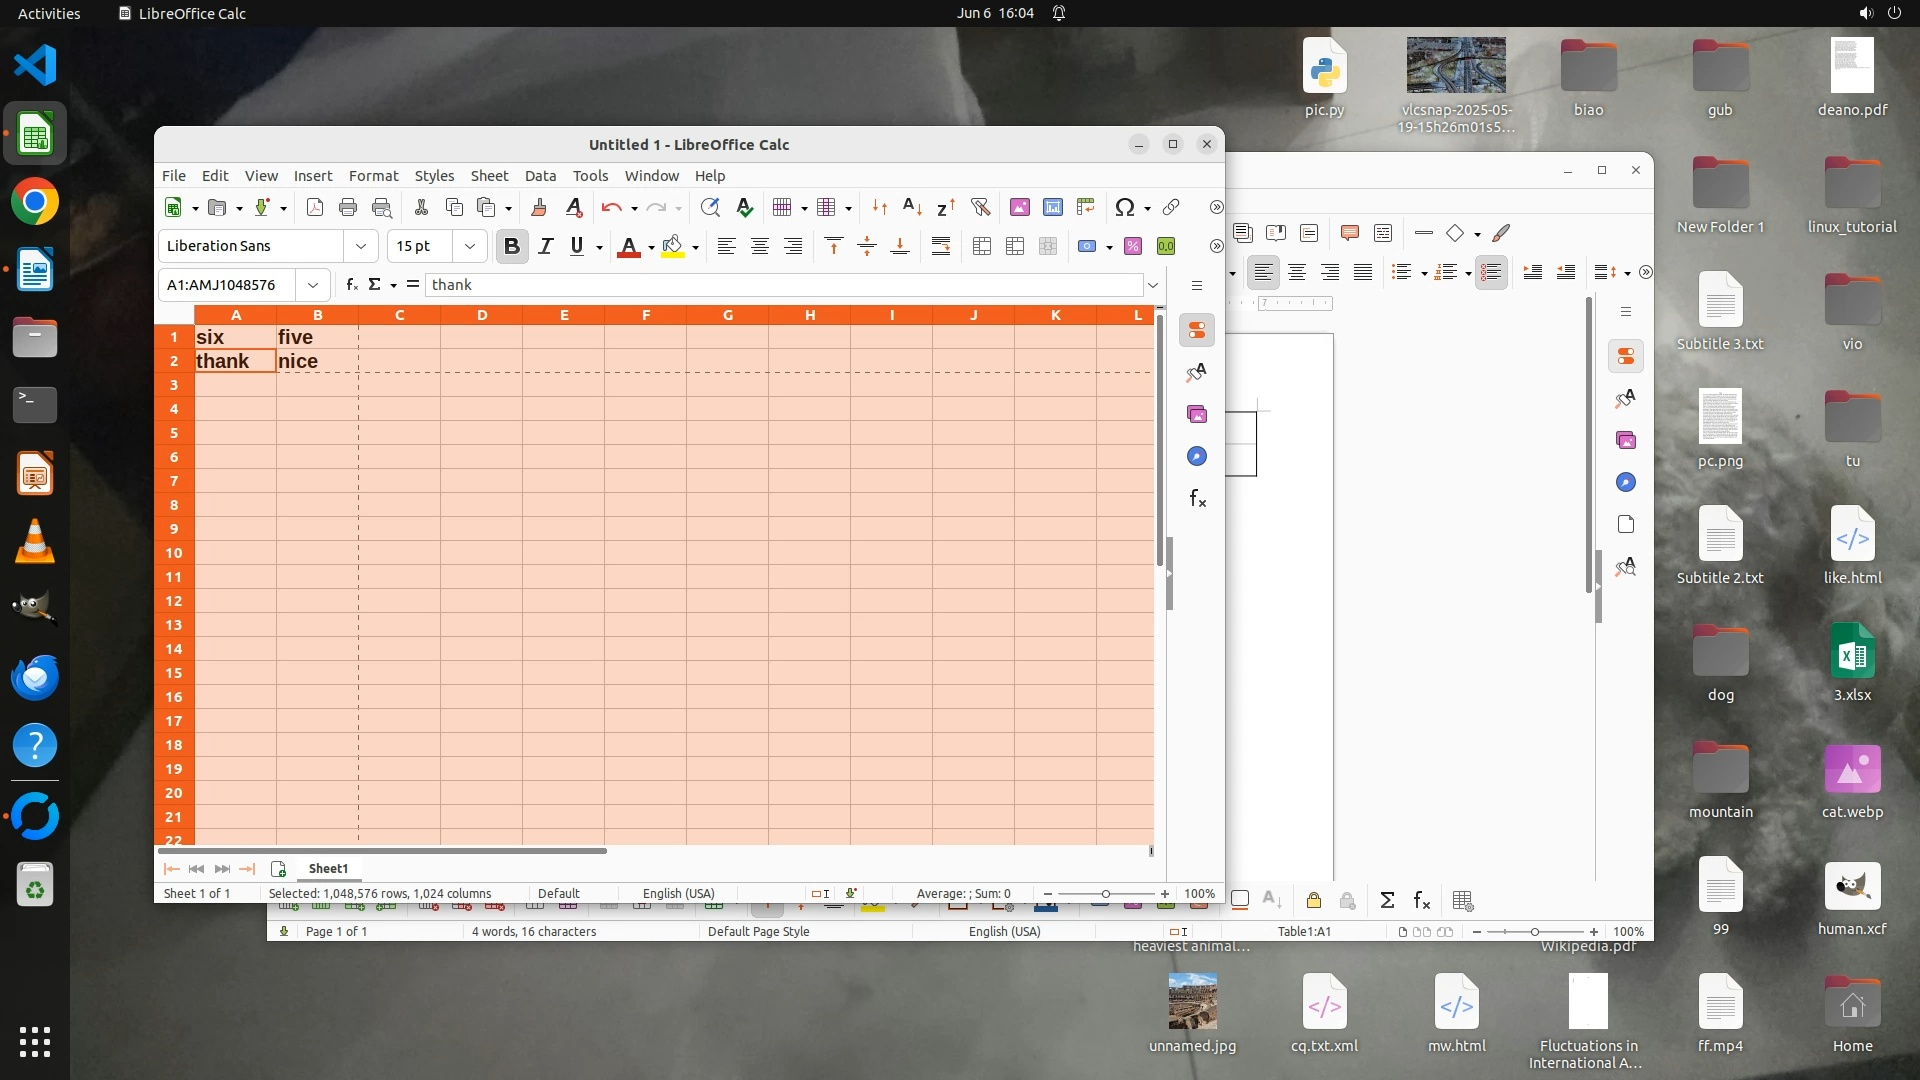
Task: Toggle Wrap Text button
Action: tap(940, 246)
